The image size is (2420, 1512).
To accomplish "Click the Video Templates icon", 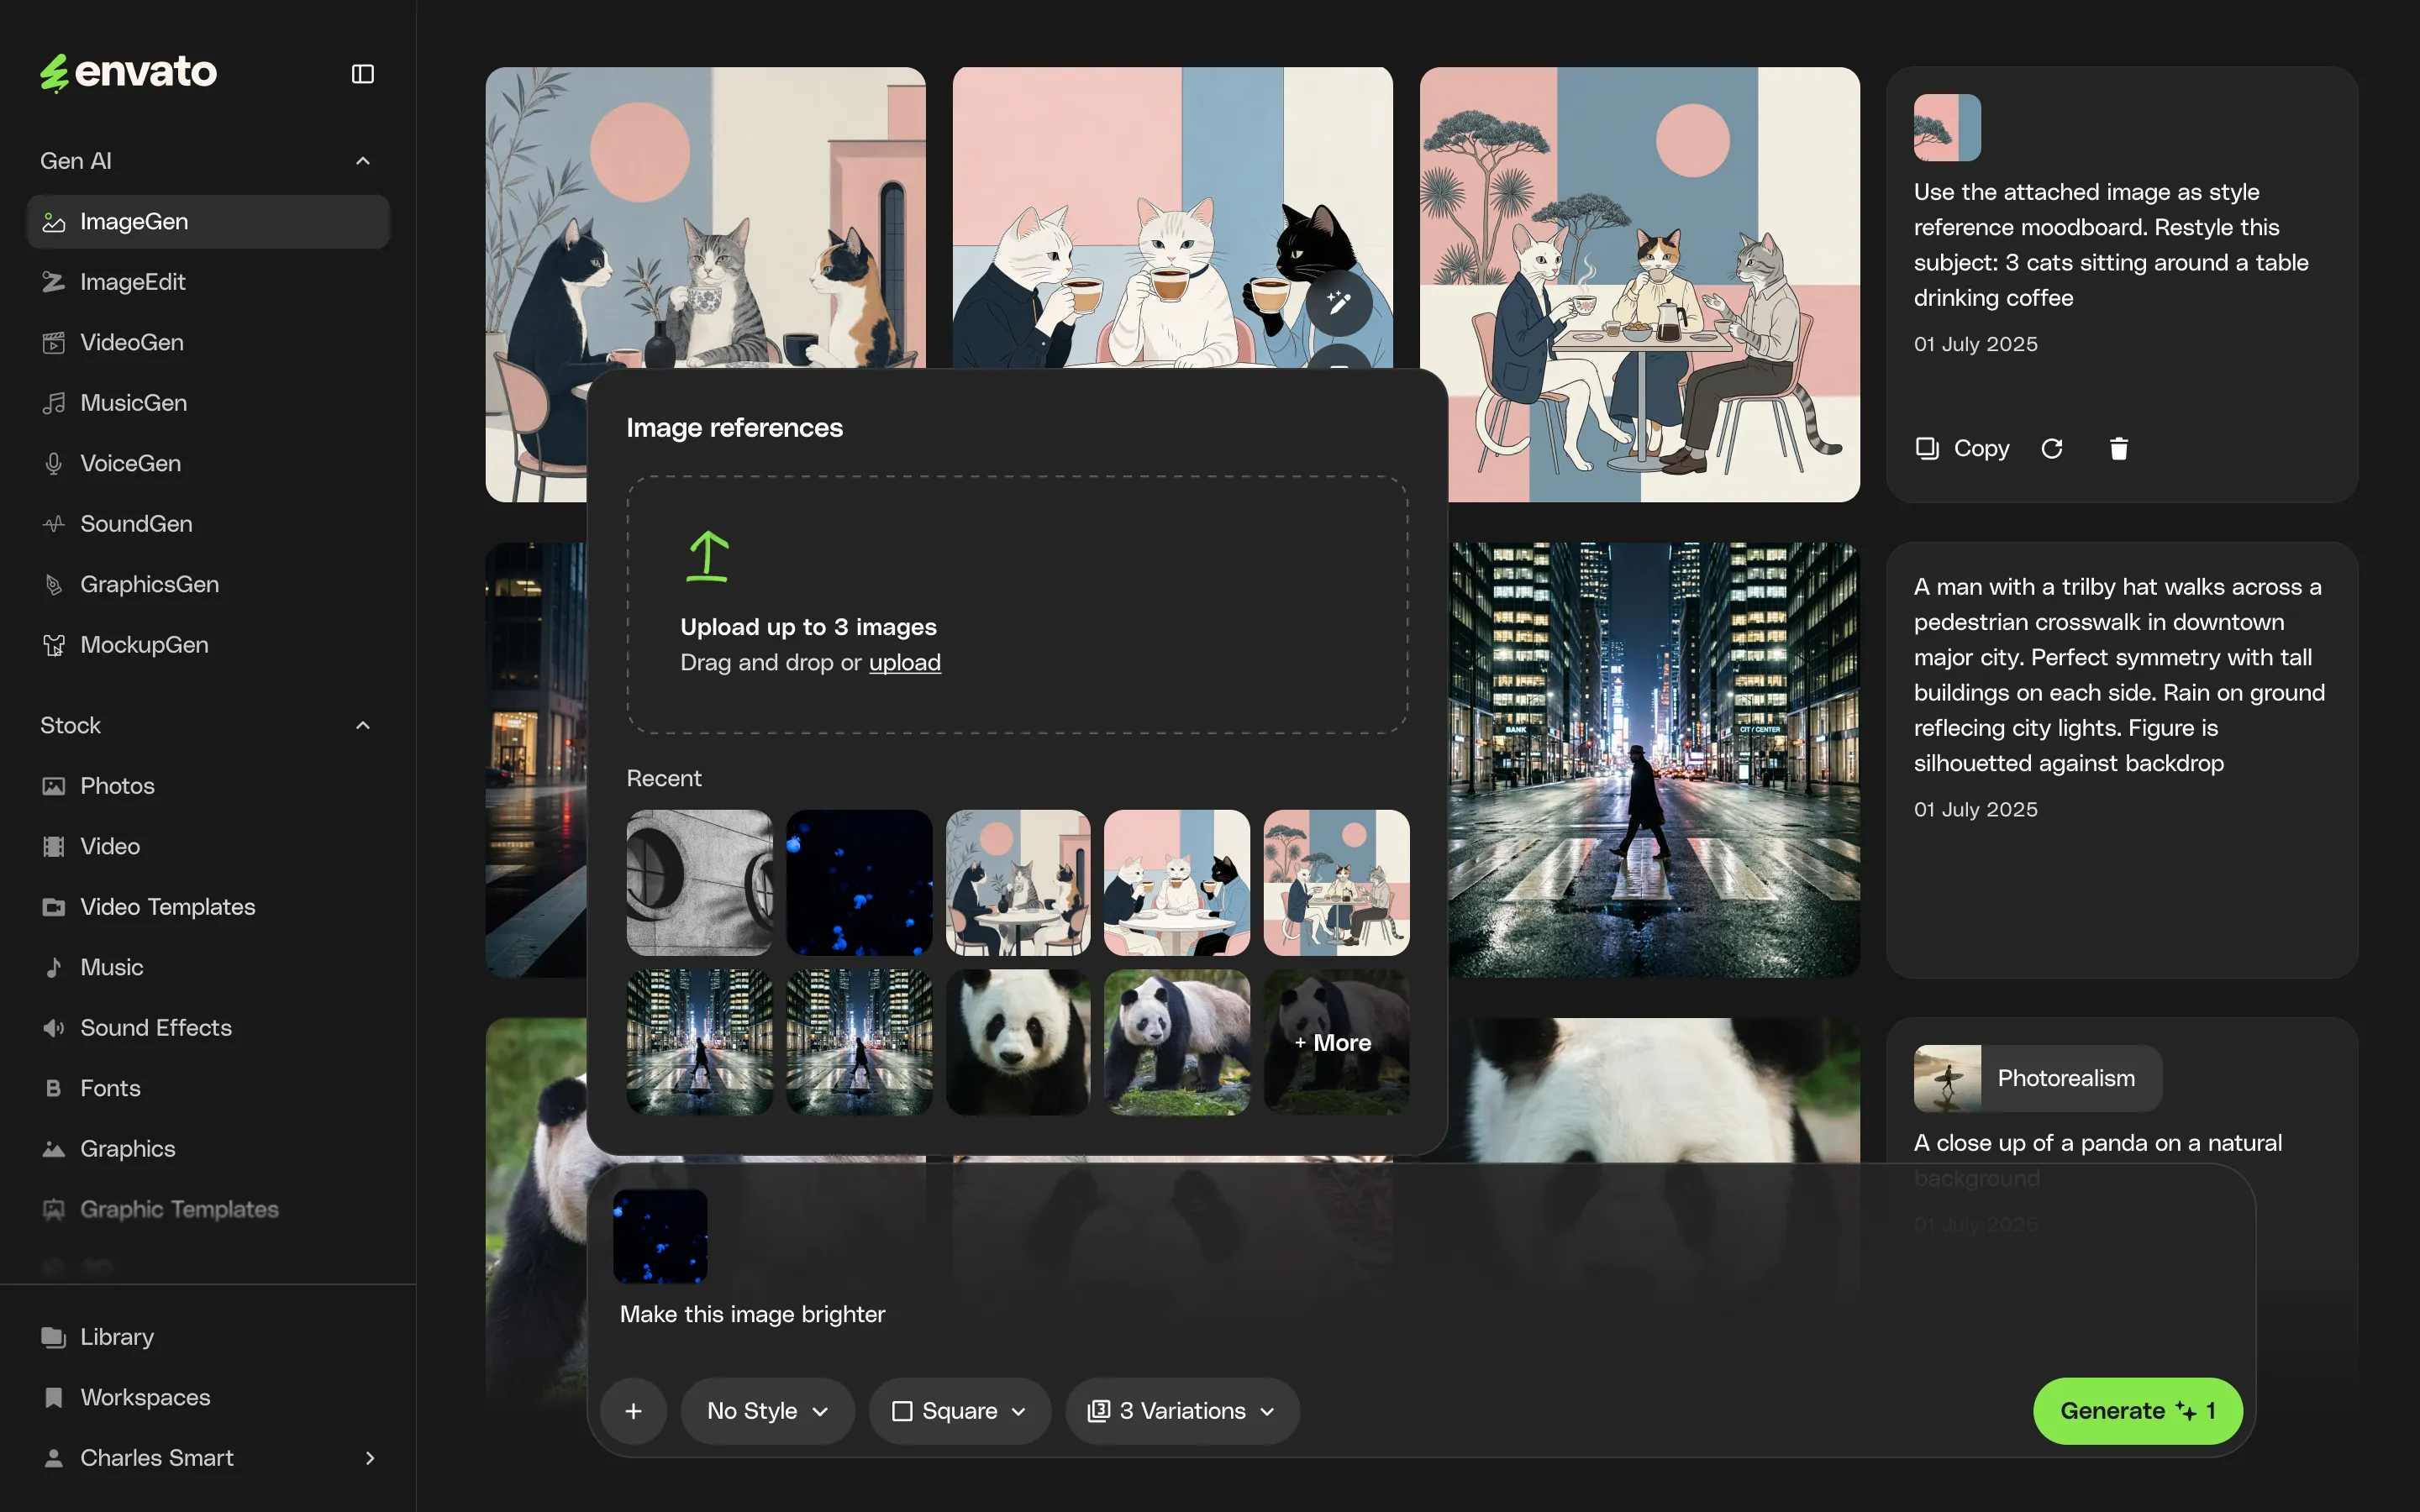I will click(54, 907).
